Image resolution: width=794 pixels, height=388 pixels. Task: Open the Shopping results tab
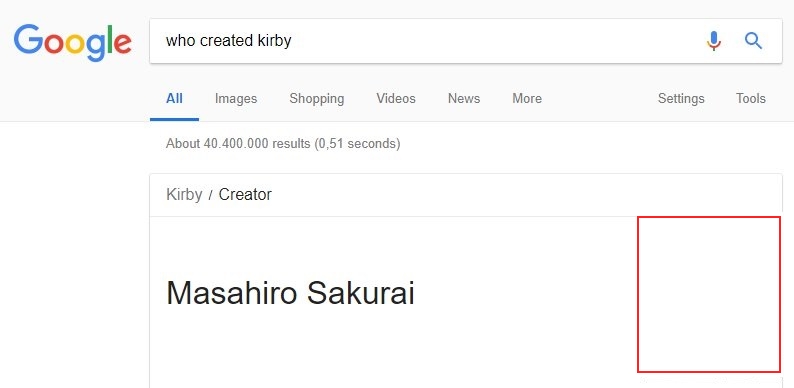point(316,98)
